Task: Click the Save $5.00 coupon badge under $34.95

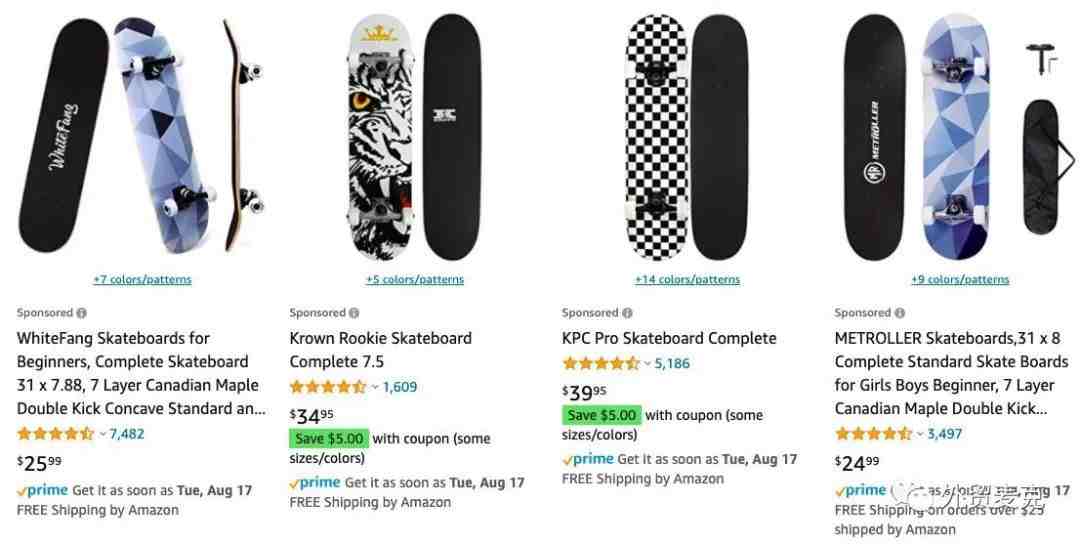Action: click(x=330, y=439)
